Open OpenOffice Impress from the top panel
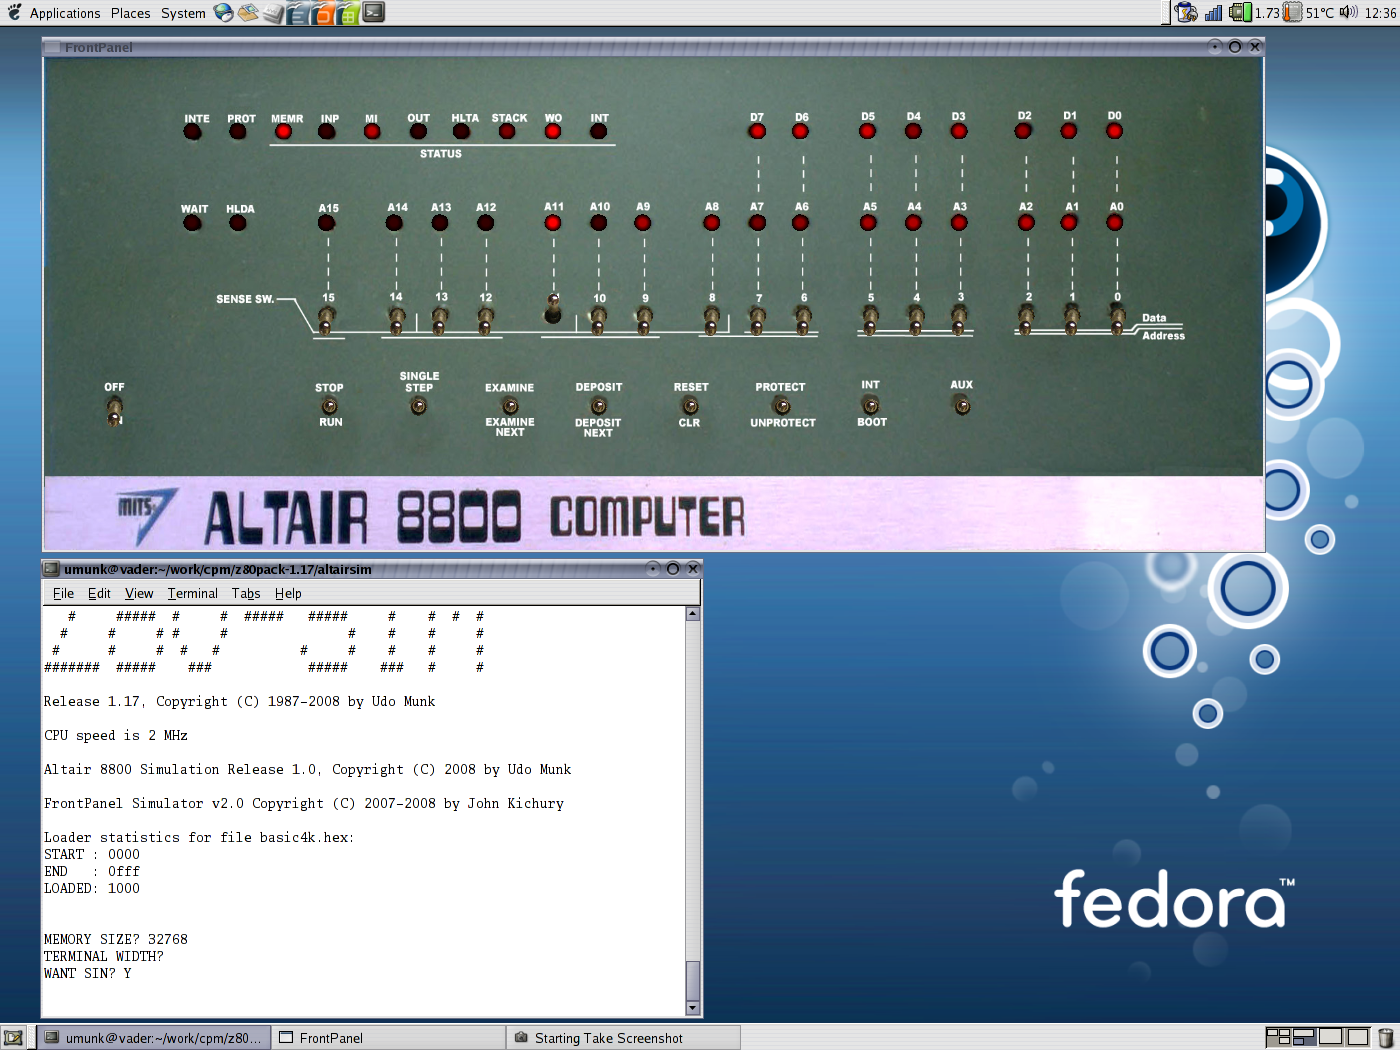Viewport: 1400px width, 1050px height. tap(321, 13)
